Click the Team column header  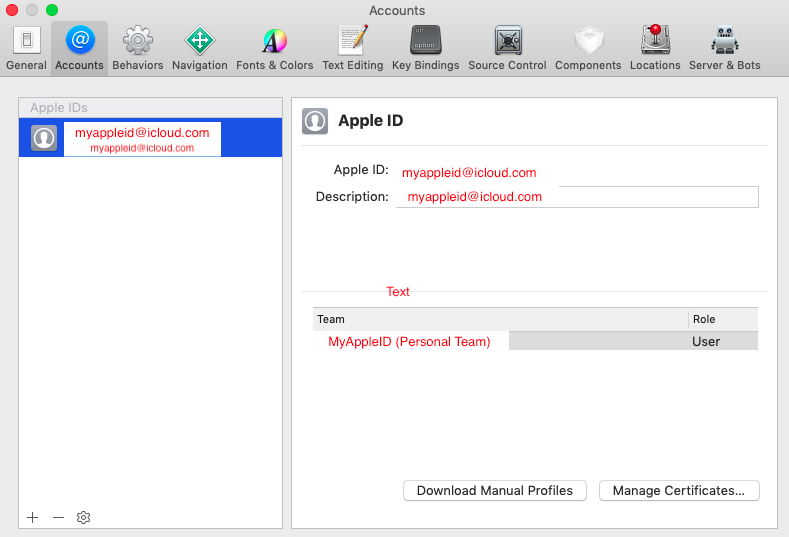click(500, 319)
